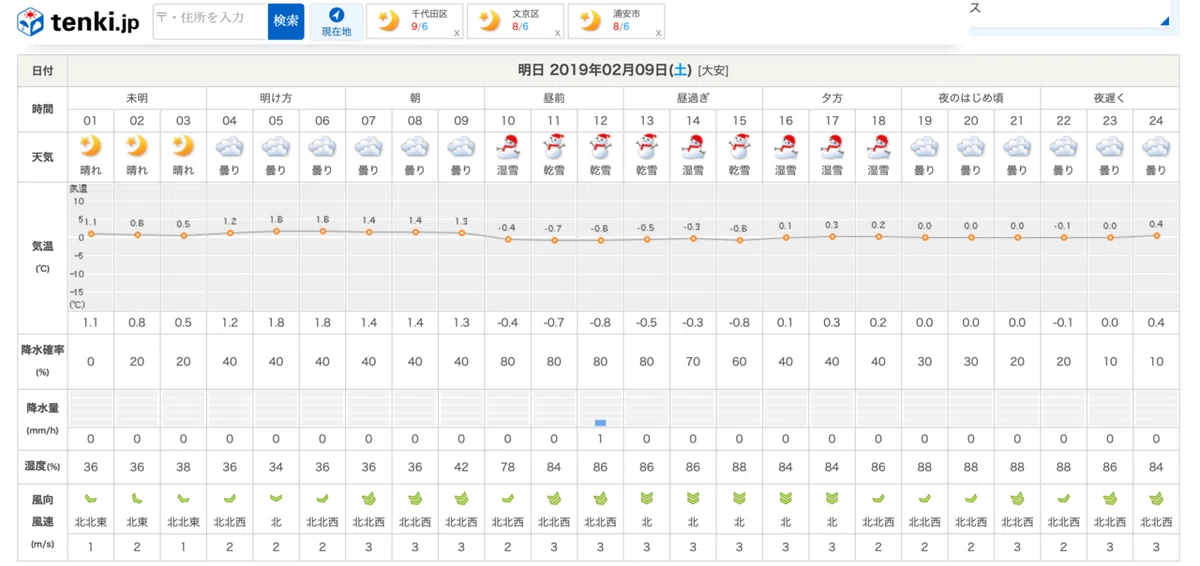
Task: Click the 夕方 time period header
Action: pyautogui.click(x=832, y=98)
